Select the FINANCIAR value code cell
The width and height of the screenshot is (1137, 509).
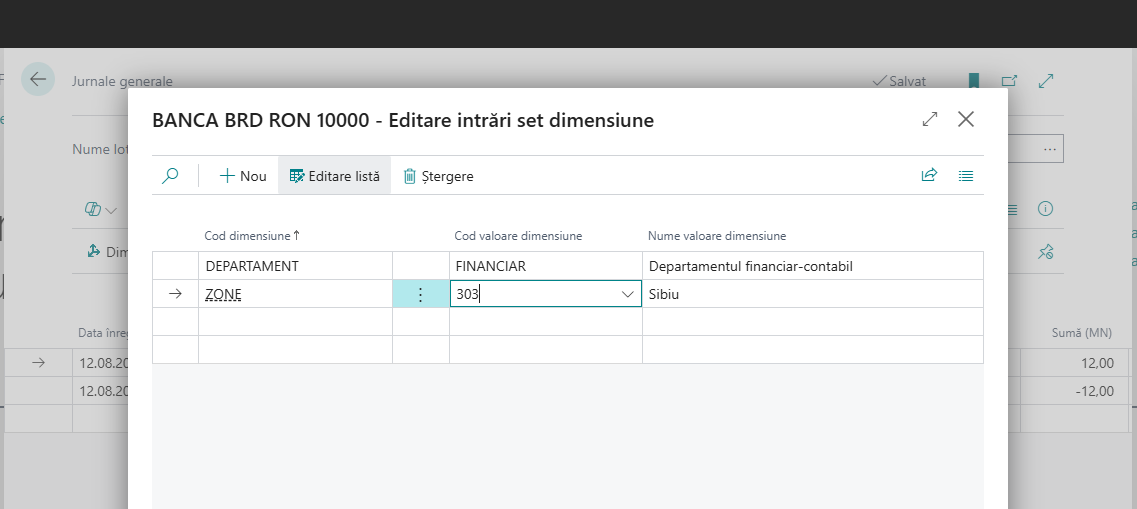[x=545, y=266]
